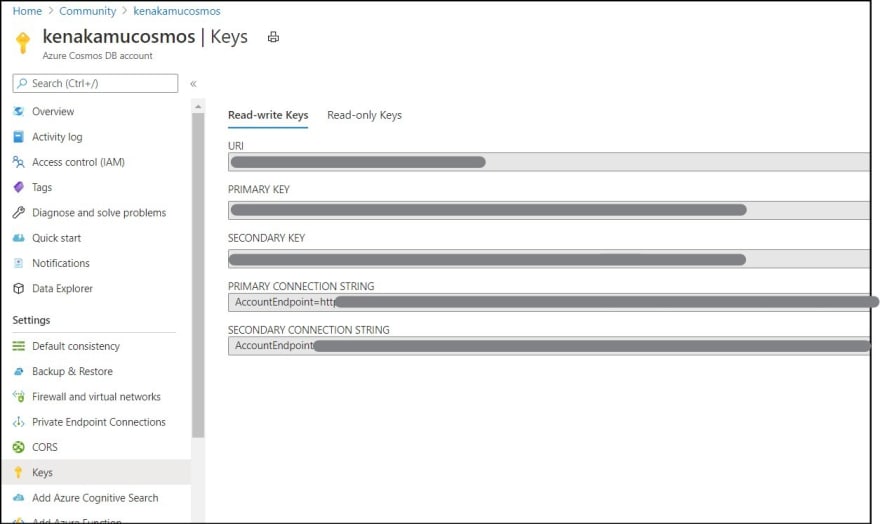
Task: Select the Keys item in Settings
Action: coord(96,472)
